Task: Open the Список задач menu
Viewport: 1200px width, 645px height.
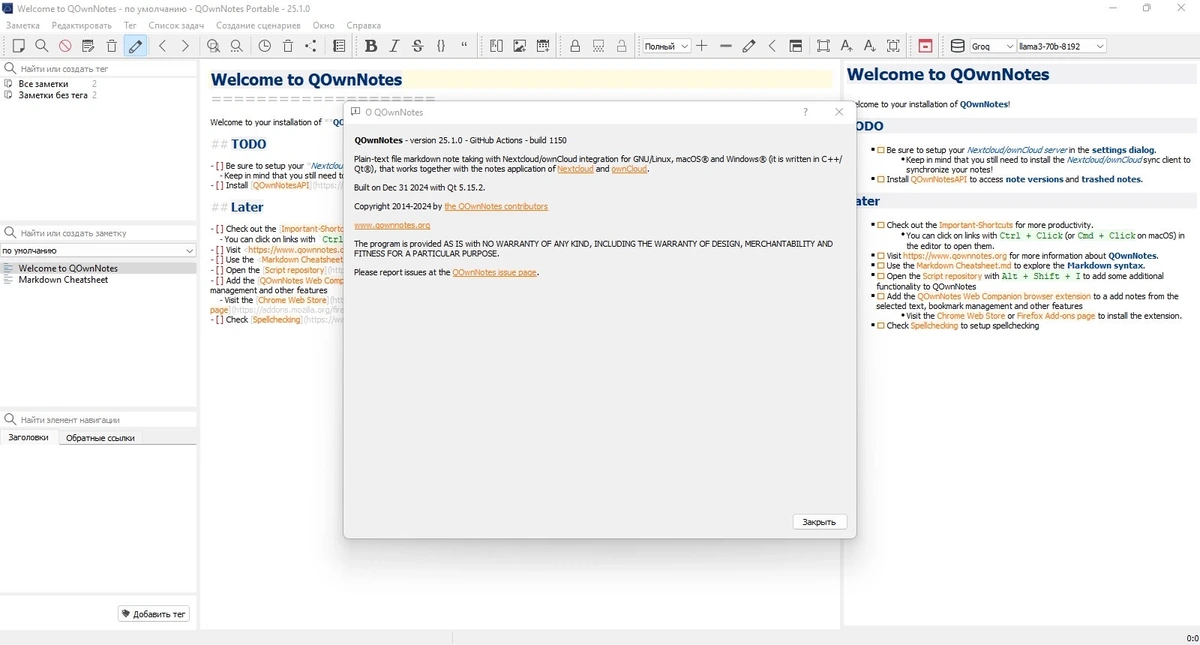Action: coord(178,25)
